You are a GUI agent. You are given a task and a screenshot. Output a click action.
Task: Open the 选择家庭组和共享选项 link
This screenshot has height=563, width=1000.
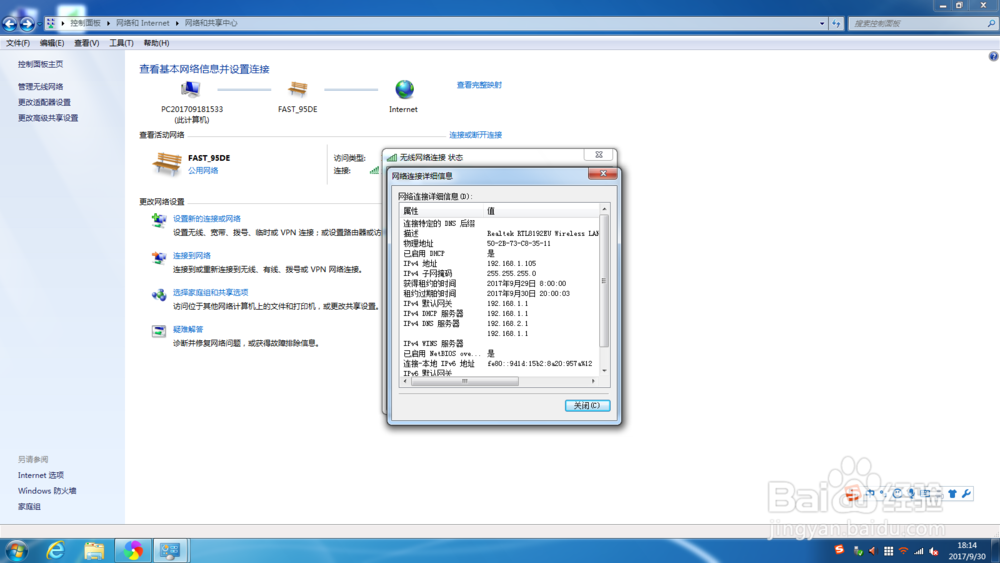210,293
